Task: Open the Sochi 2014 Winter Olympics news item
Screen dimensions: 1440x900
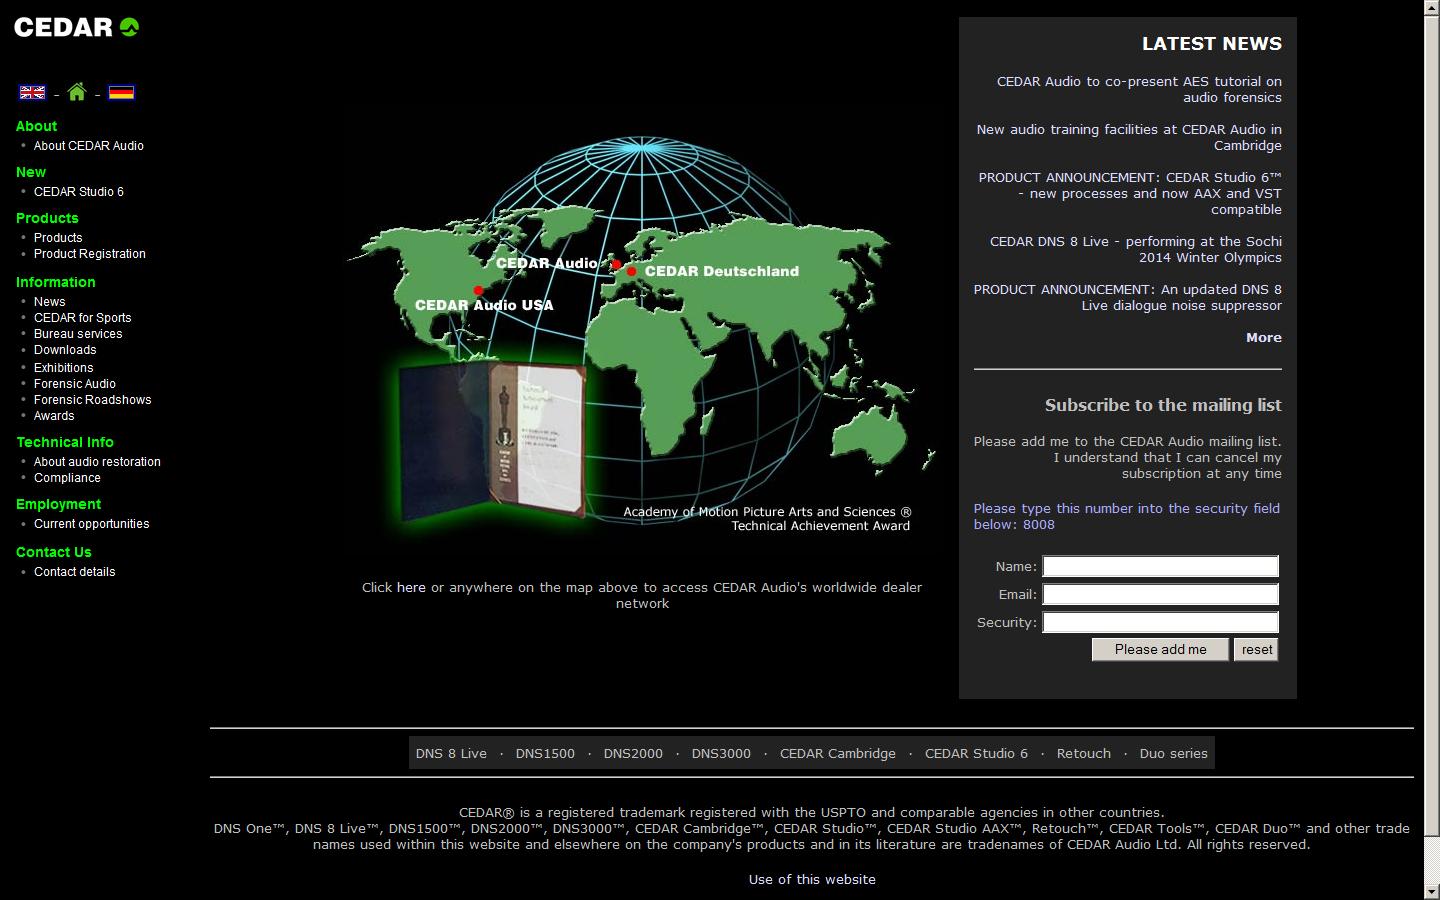Action: point(1135,250)
